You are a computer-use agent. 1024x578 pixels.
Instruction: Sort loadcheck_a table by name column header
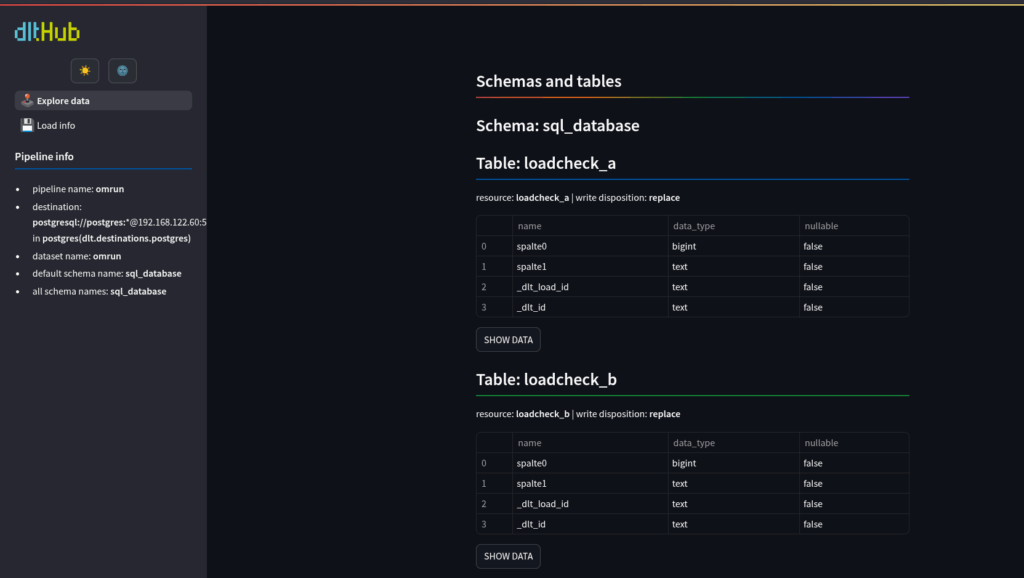(x=590, y=226)
